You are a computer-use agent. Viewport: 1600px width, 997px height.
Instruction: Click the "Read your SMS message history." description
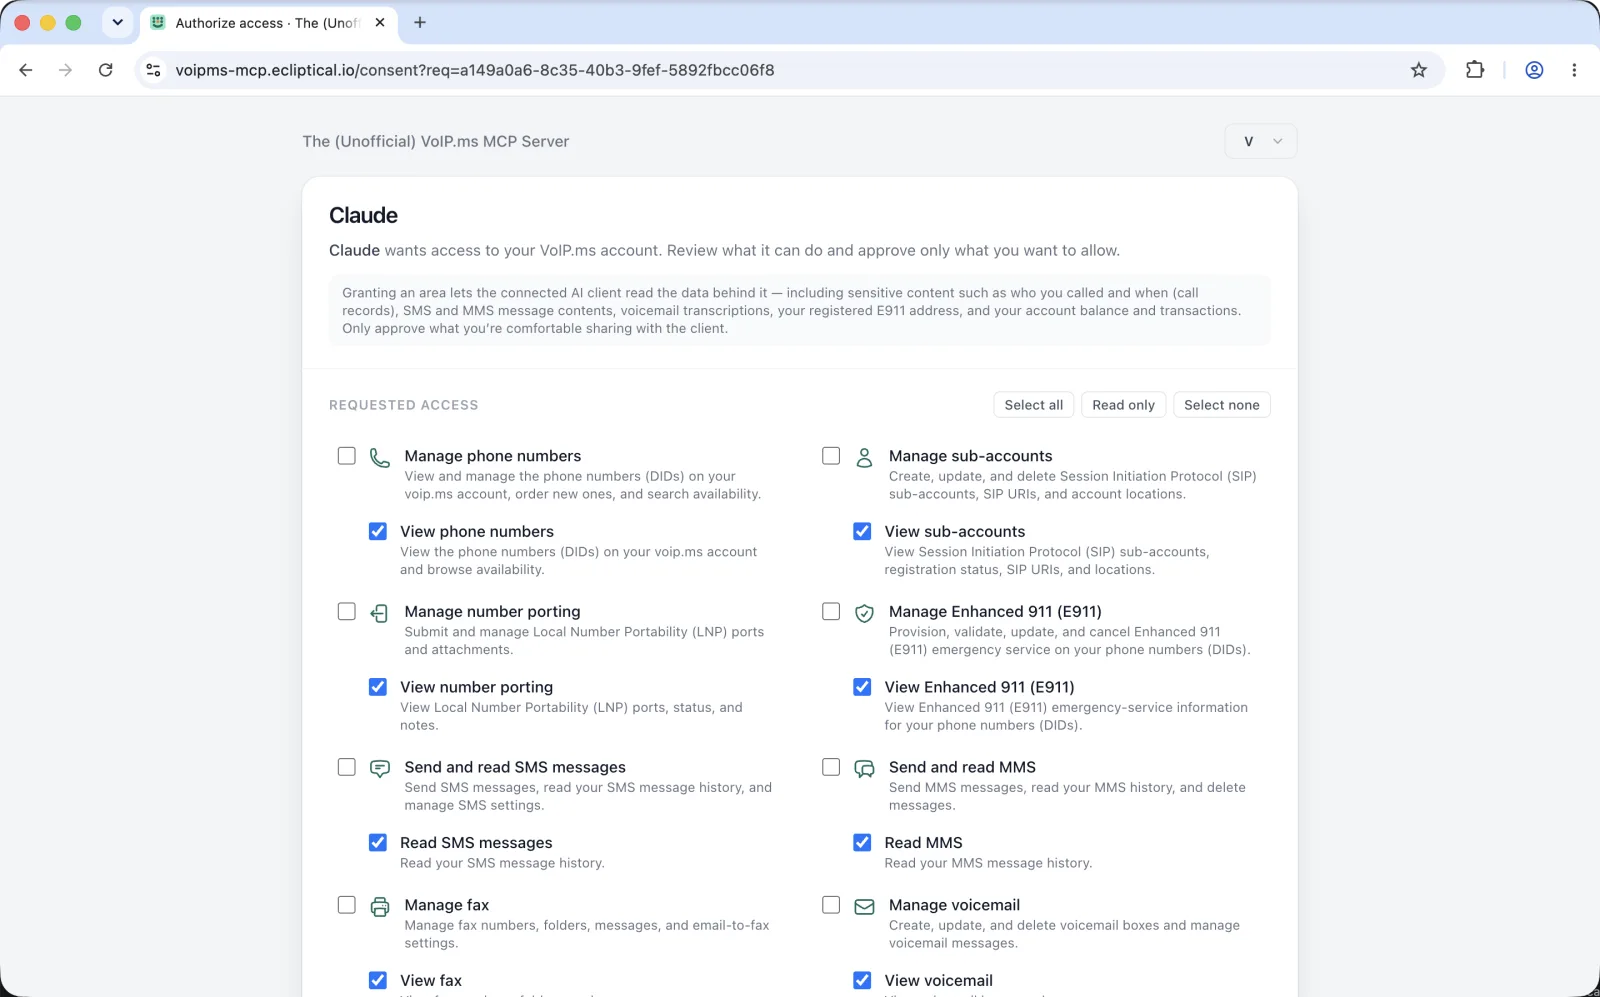(503, 863)
